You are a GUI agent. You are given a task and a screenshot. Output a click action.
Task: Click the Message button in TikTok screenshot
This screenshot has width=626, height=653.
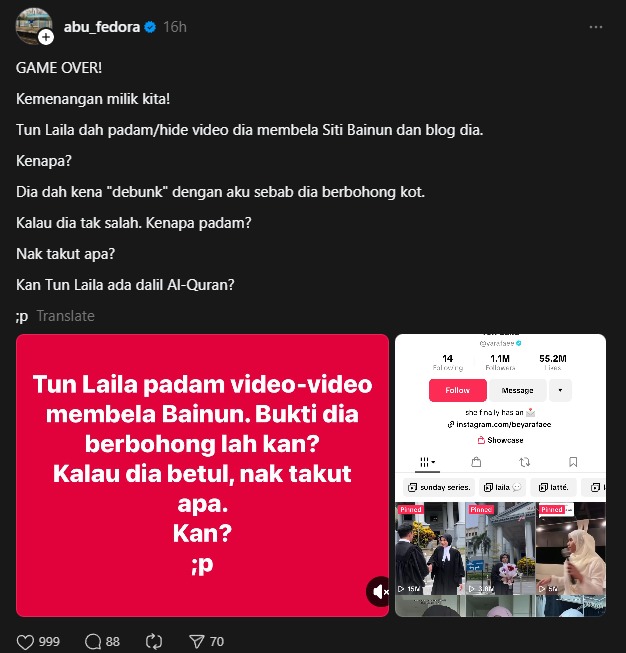[517, 390]
